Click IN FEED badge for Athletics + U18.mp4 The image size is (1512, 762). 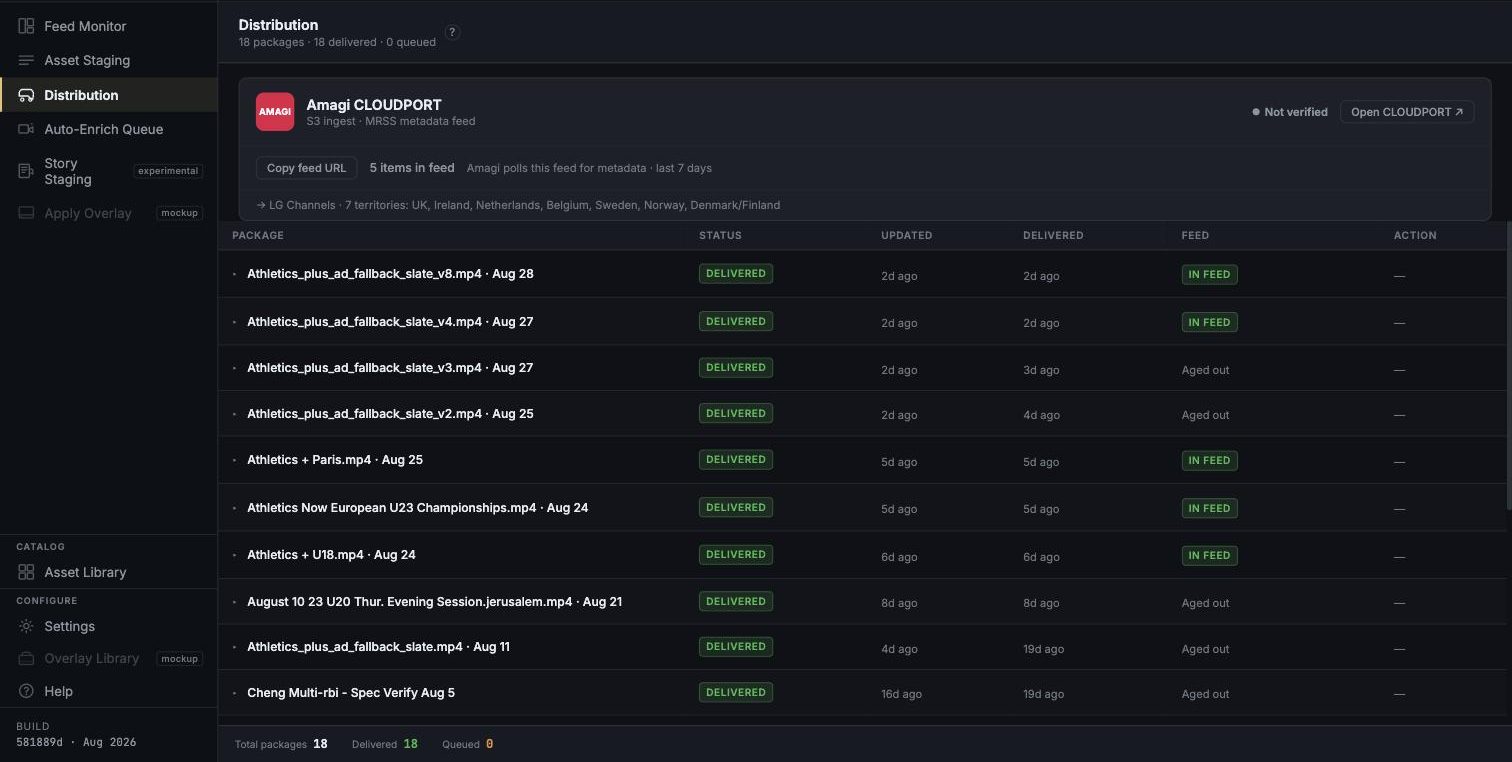tap(1209, 555)
